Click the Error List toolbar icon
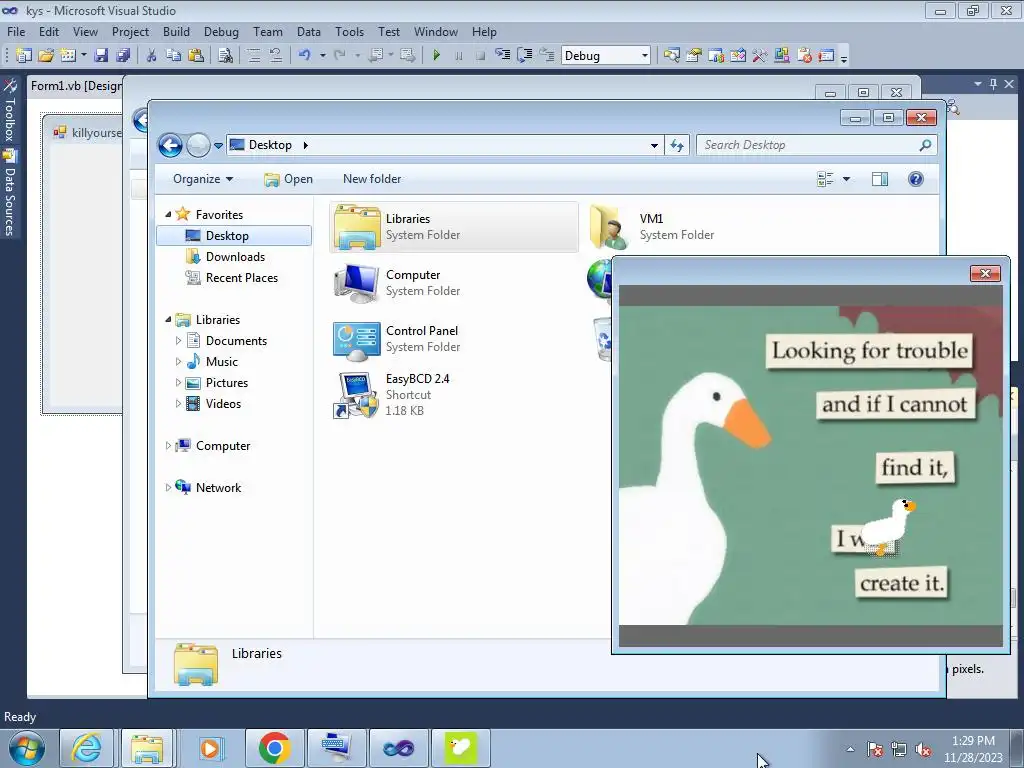Viewport: 1024px width, 768px height. point(804,56)
